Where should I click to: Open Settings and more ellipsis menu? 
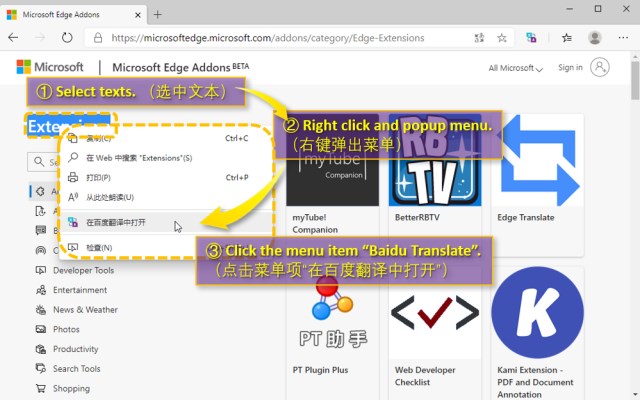tap(623, 38)
